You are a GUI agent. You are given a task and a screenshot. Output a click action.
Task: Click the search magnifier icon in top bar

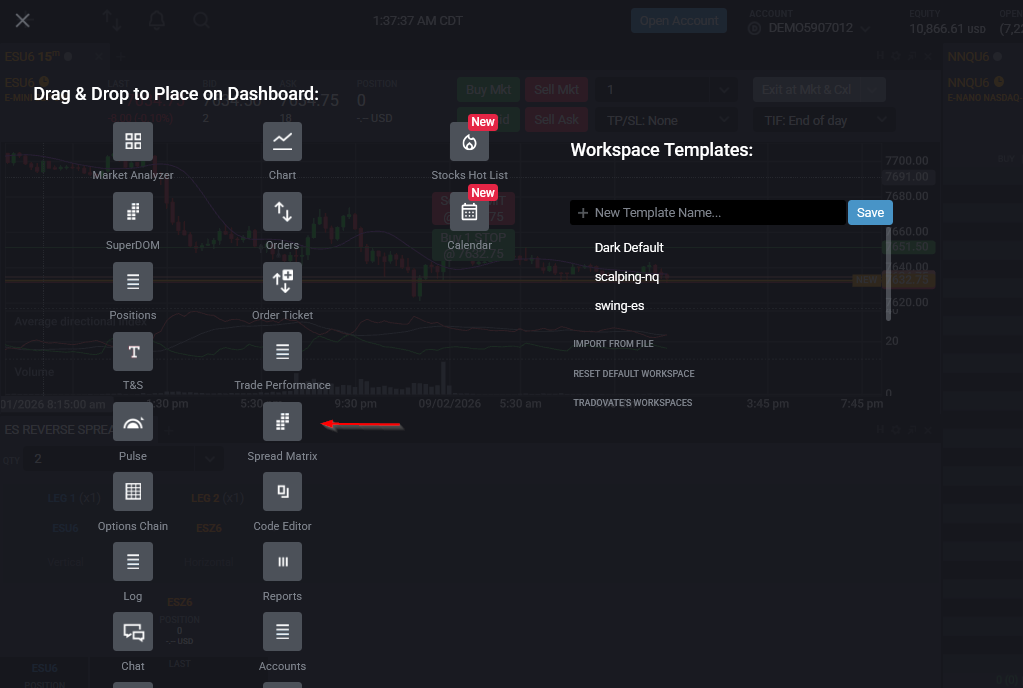[x=202, y=20]
